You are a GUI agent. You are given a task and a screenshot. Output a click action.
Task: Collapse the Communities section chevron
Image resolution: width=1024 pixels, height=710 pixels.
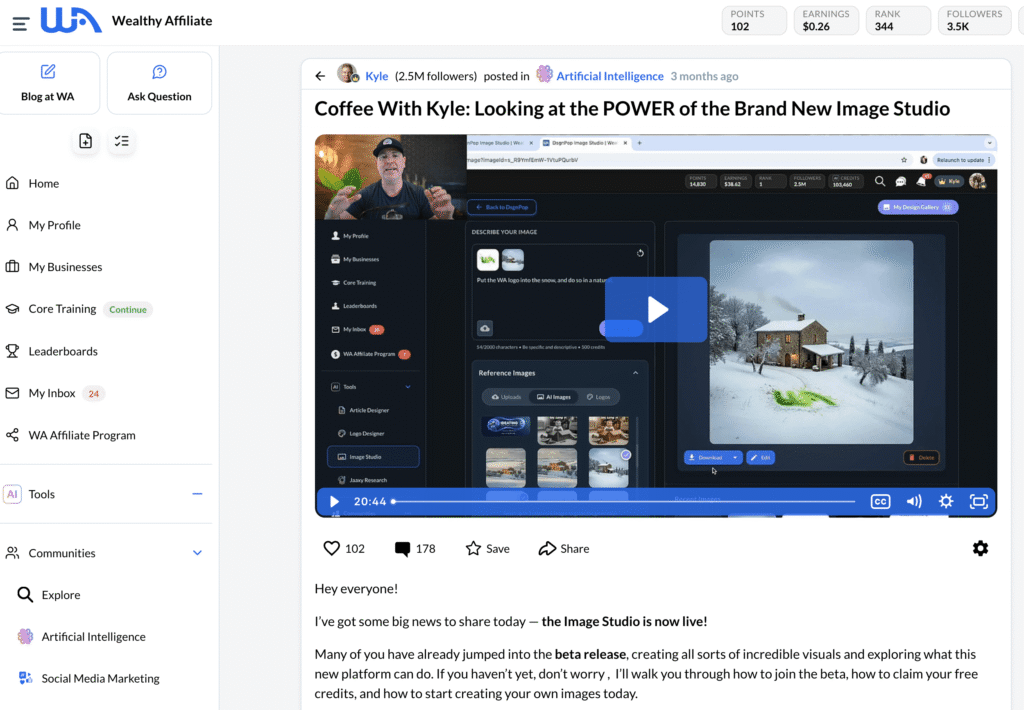coord(197,553)
